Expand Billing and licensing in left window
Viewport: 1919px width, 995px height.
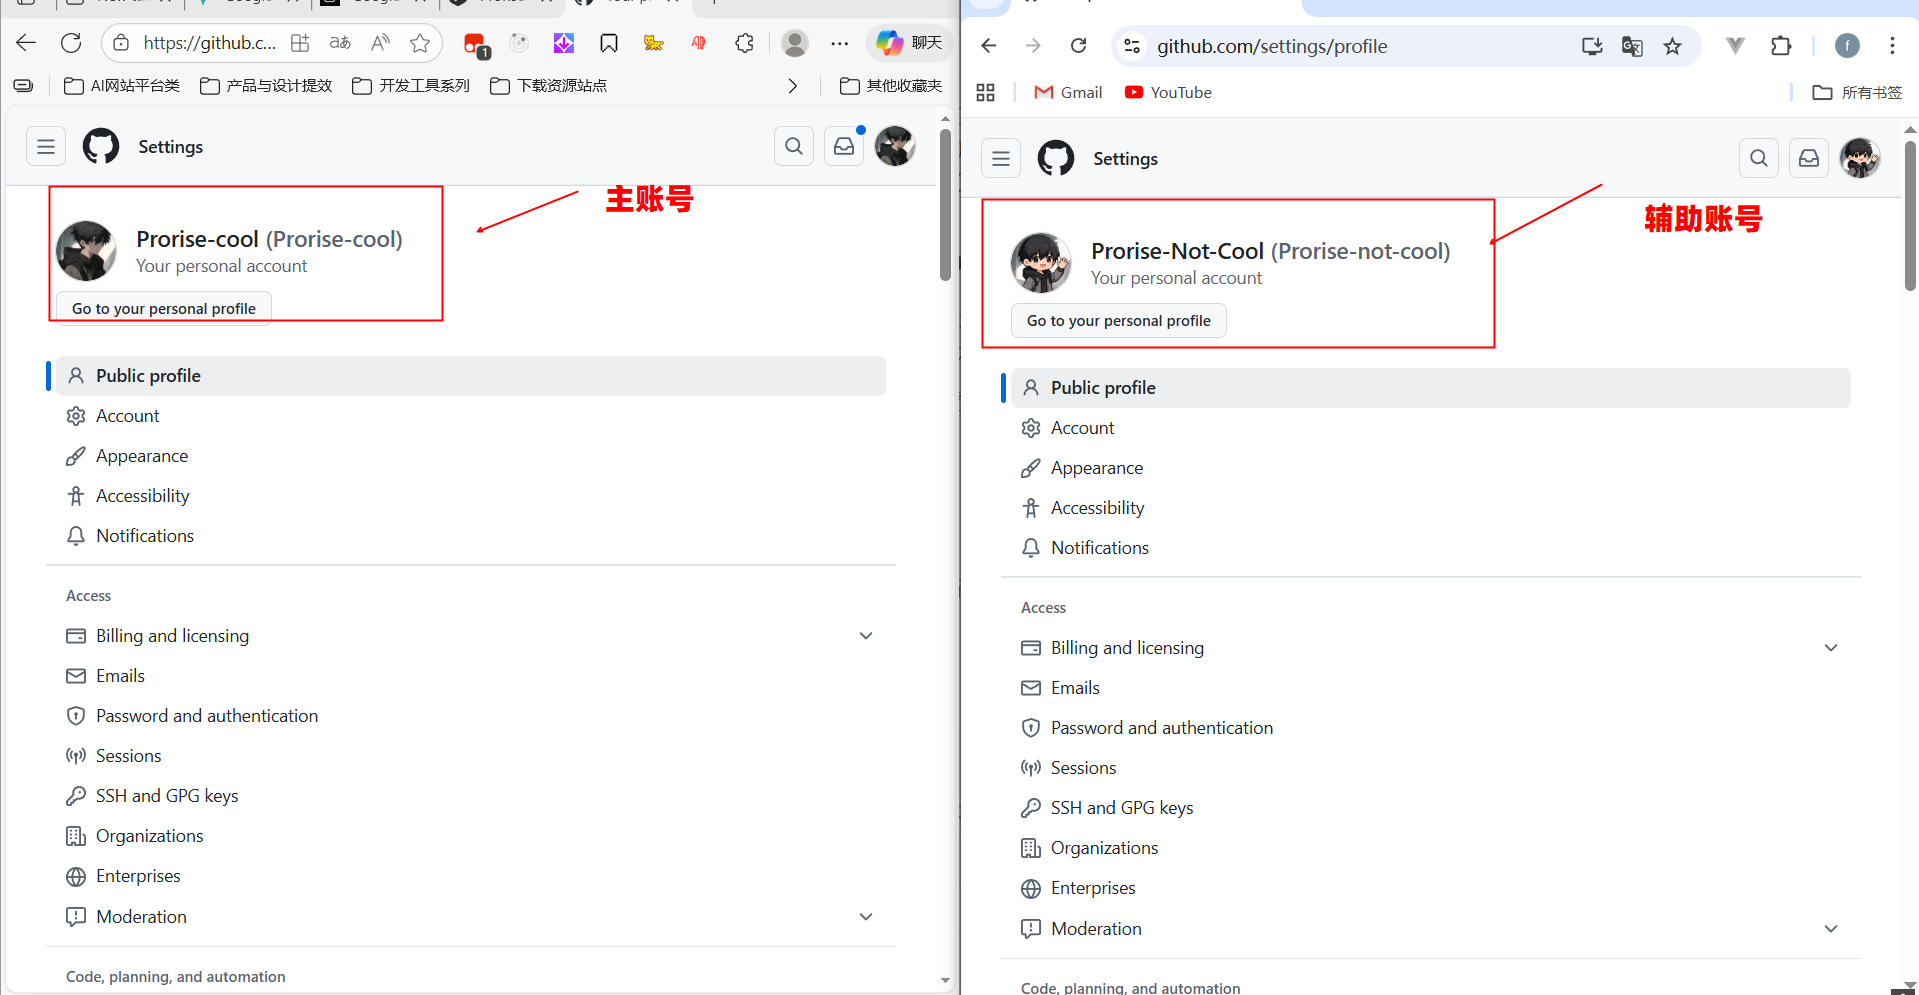(866, 636)
